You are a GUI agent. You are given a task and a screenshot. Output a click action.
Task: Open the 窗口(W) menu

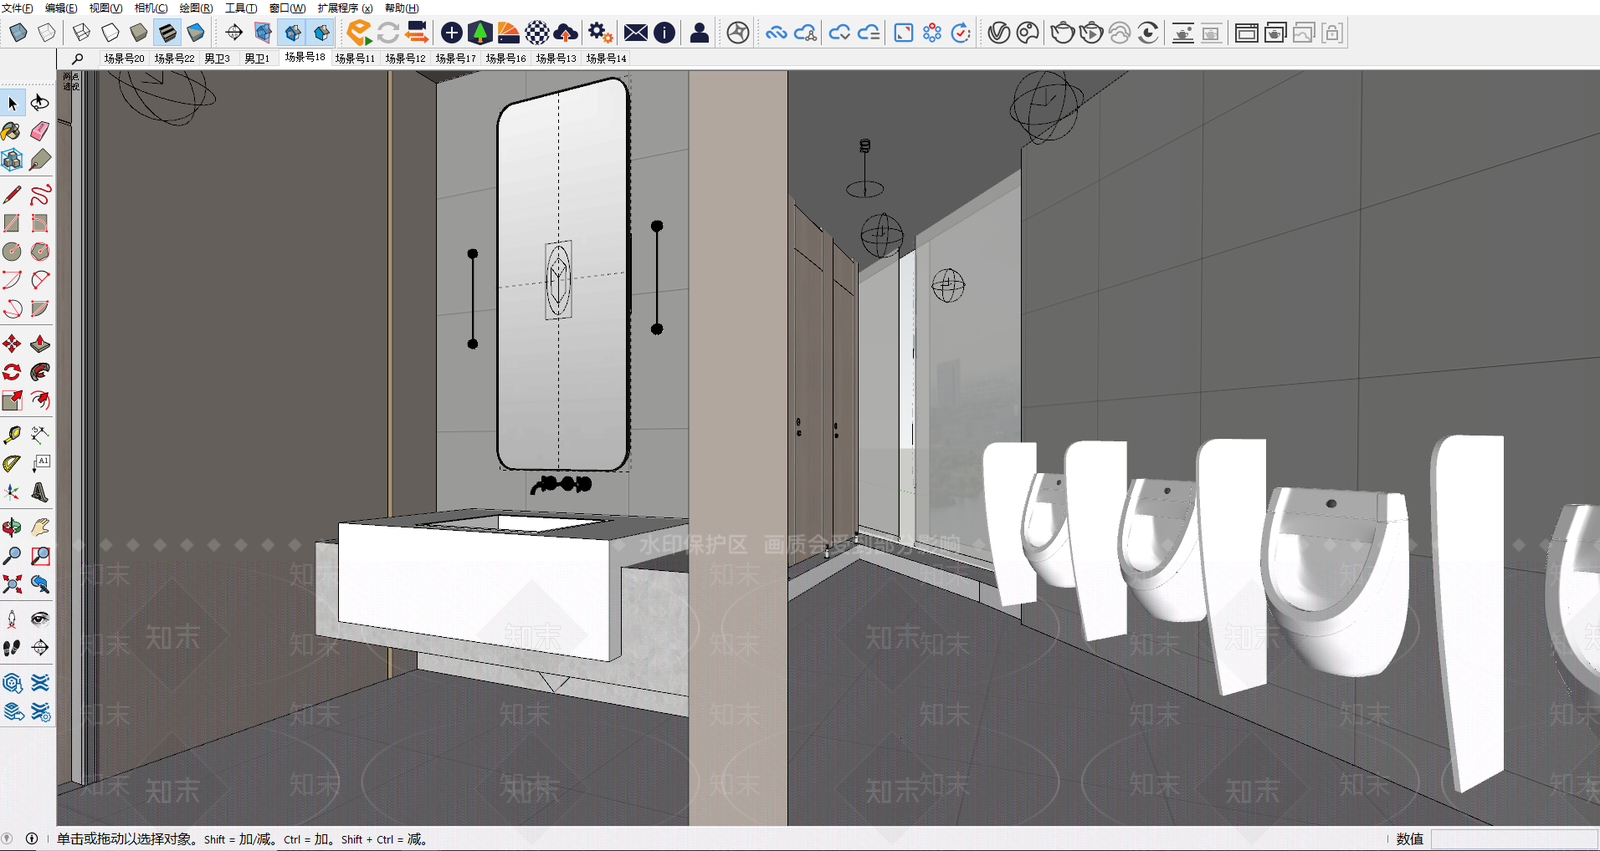tap(287, 8)
